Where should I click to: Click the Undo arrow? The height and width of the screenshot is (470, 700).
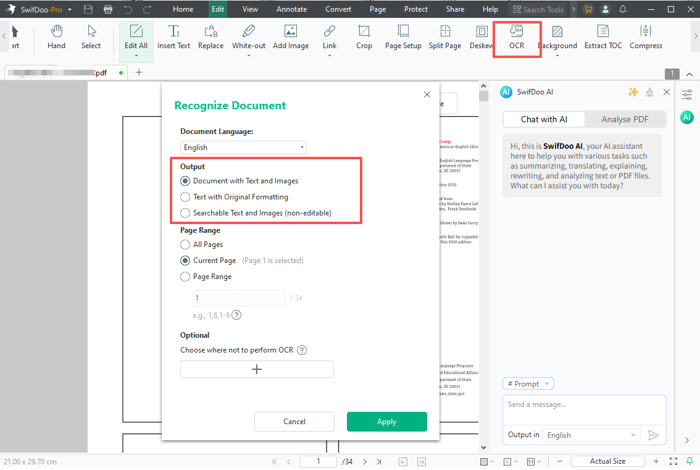(128, 9)
